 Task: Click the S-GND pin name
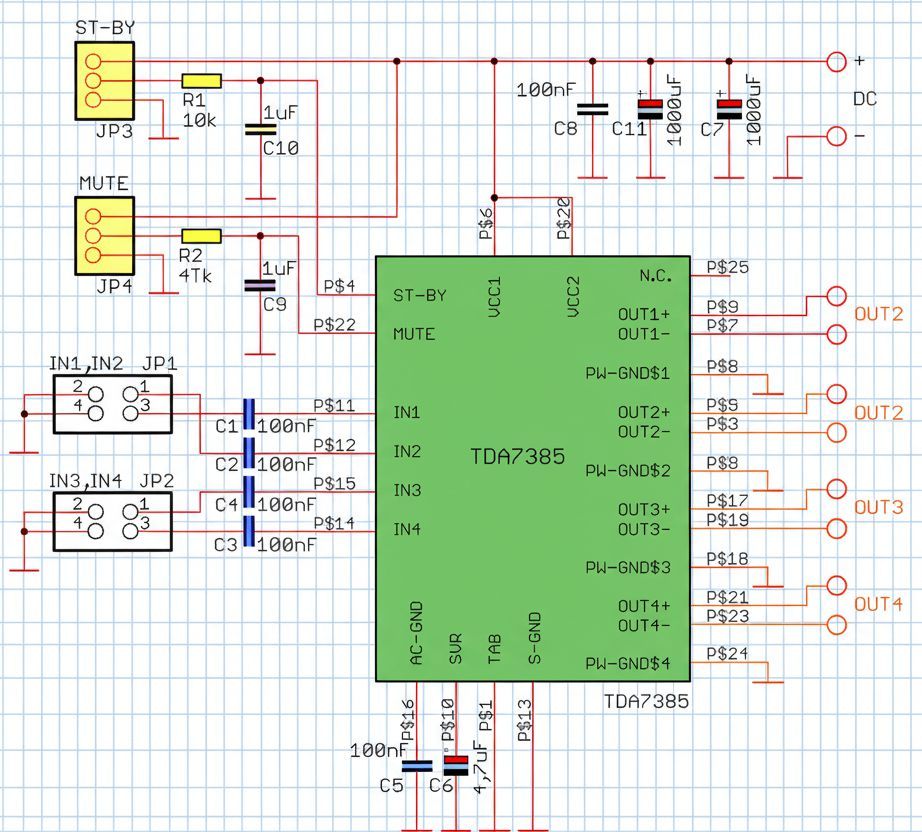[535, 639]
